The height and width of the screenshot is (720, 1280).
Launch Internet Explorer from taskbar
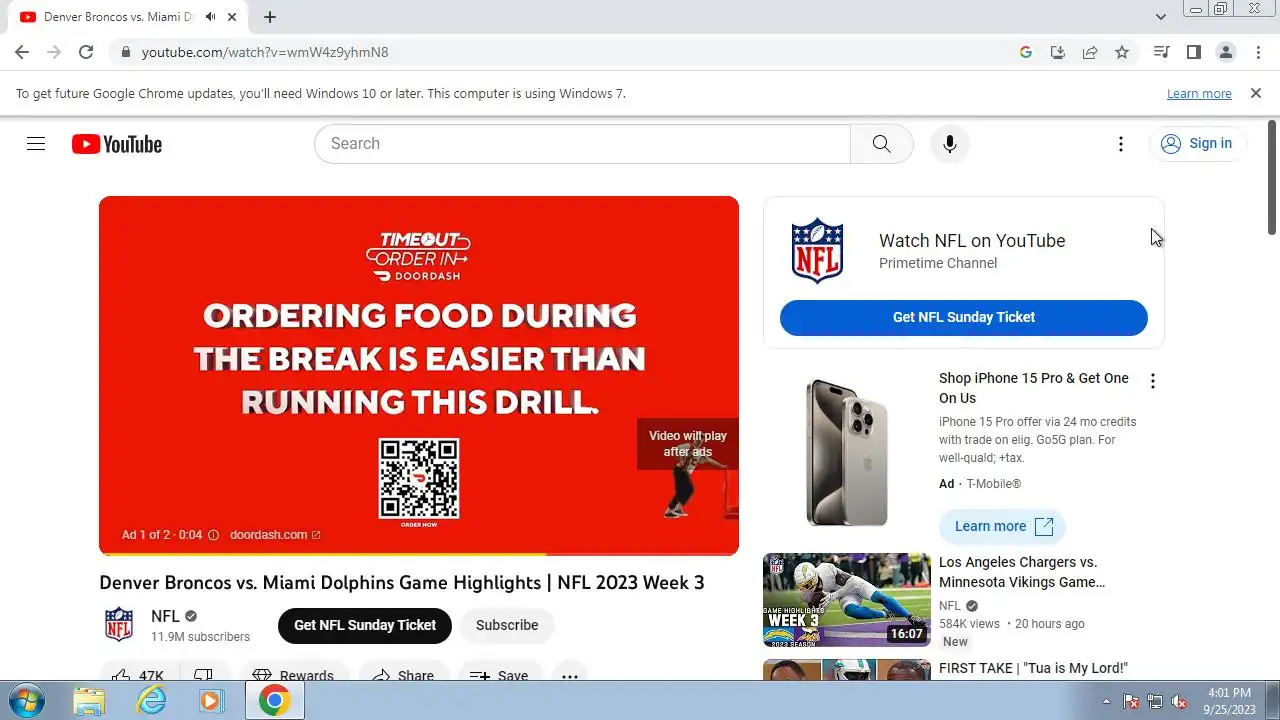(152, 700)
